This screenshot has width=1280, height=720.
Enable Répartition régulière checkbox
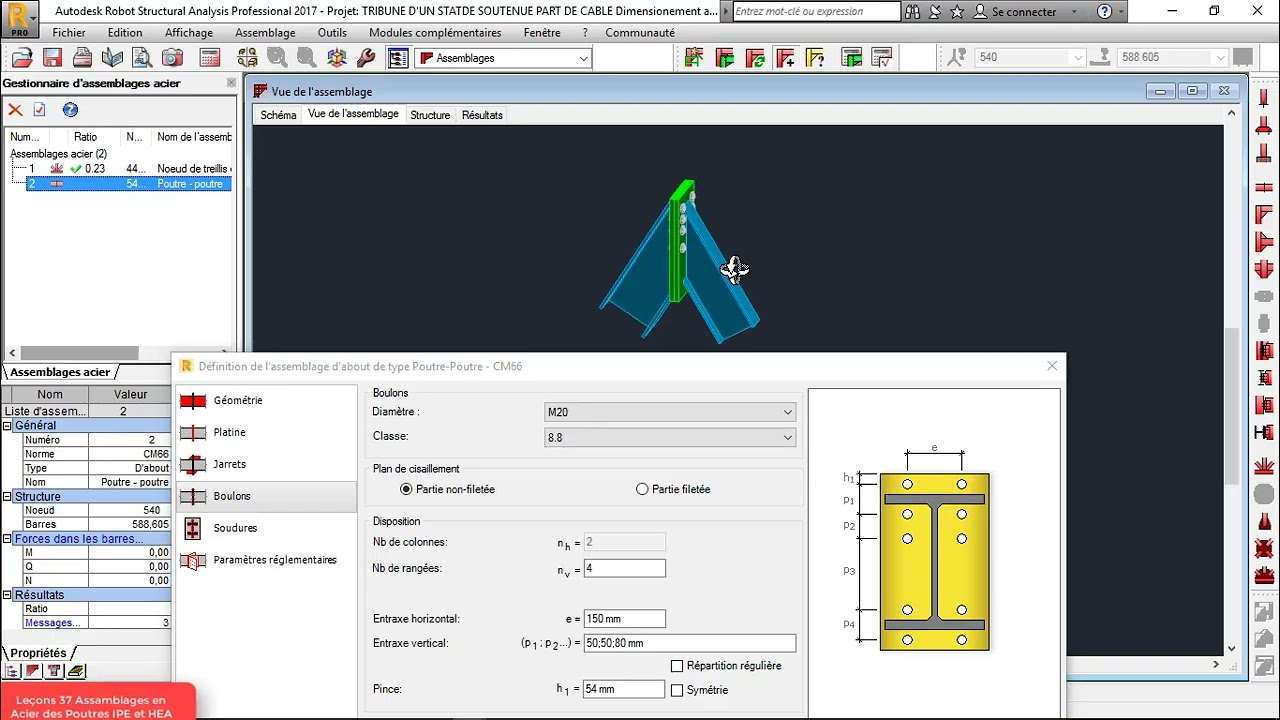click(x=677, y=666)
